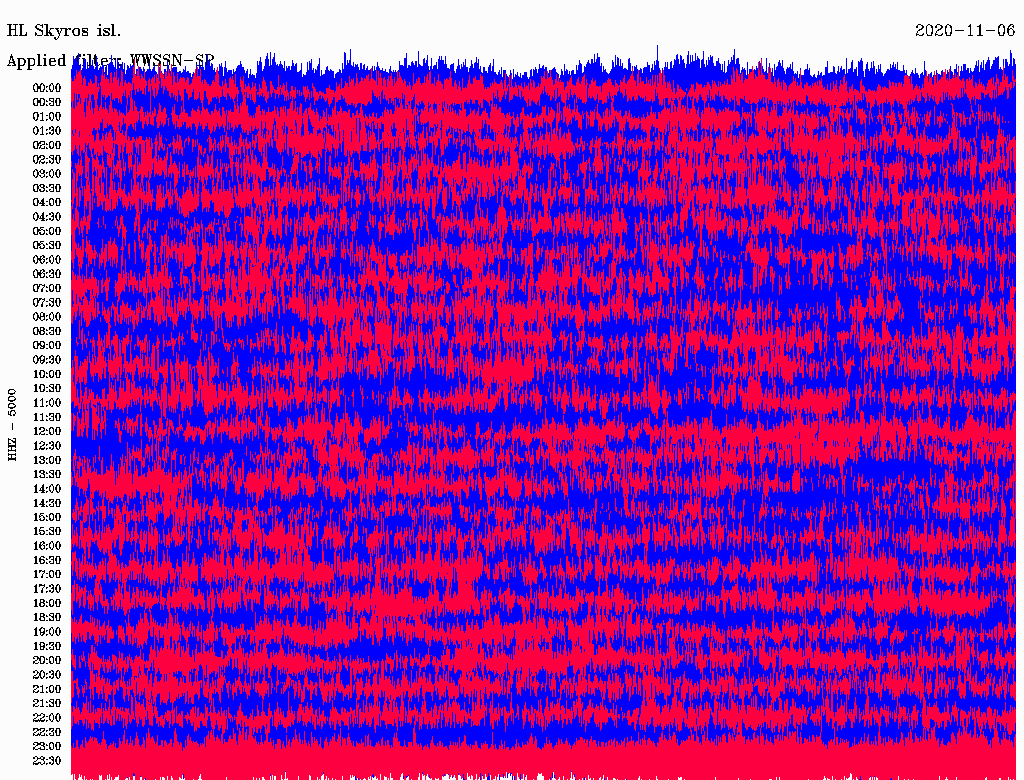This screenshot has height=780, width=1024.
Task: Select the 01:30 time row label
Action: (47, 131)
